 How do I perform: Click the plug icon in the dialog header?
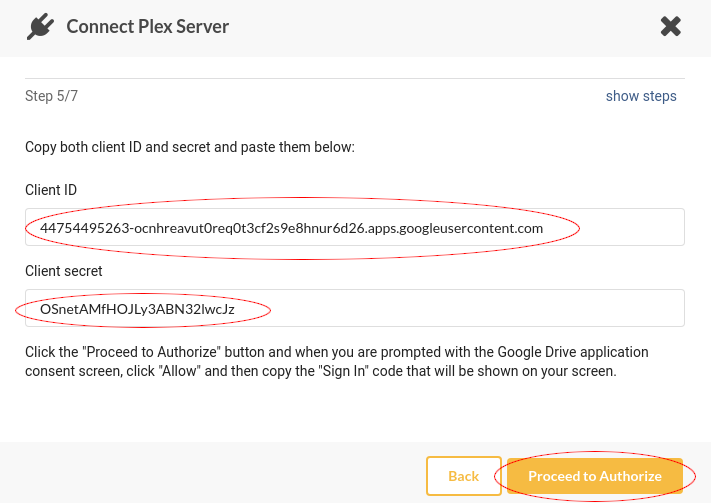click(40, 26)
